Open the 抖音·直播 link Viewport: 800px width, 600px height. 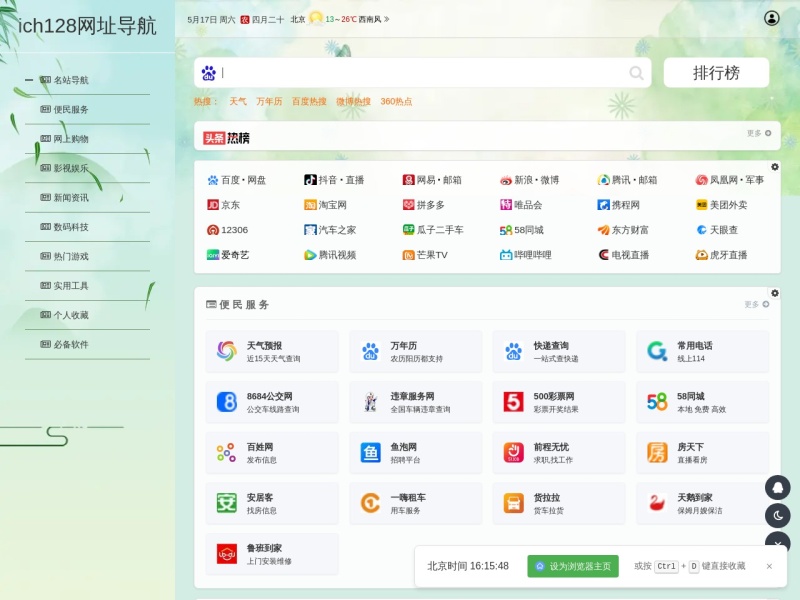pos(334,180)
